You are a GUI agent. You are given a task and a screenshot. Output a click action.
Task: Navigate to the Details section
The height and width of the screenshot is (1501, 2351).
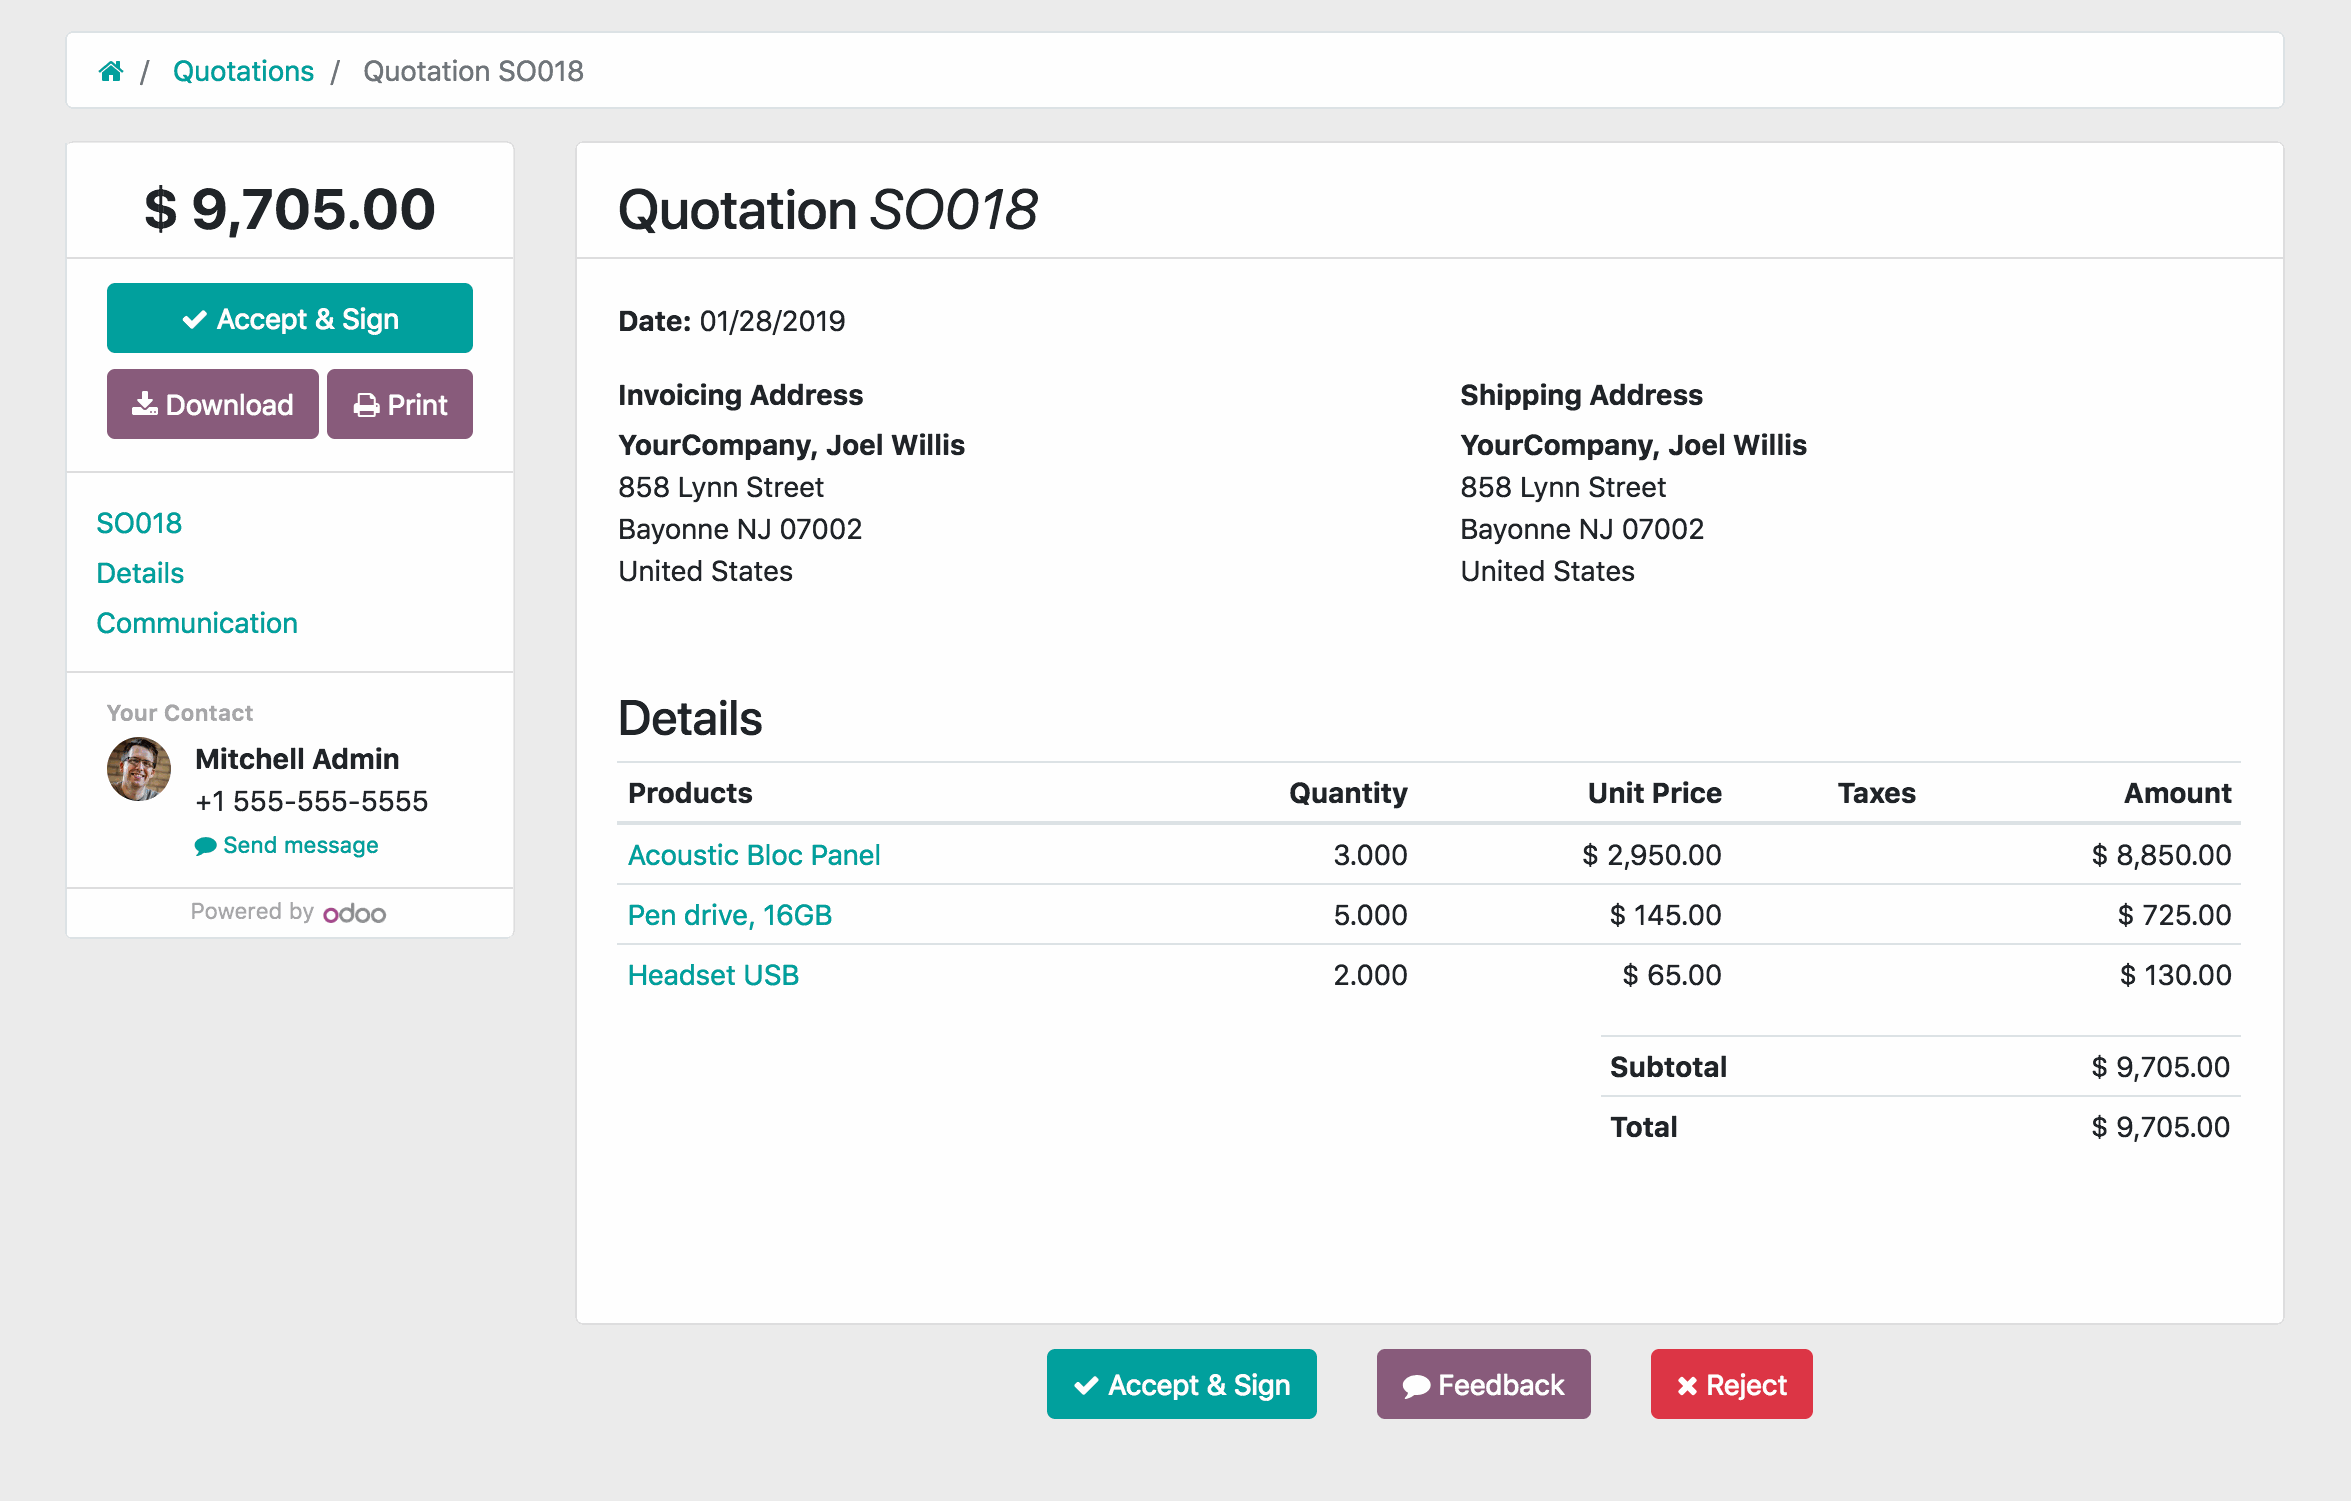(141, 572)
